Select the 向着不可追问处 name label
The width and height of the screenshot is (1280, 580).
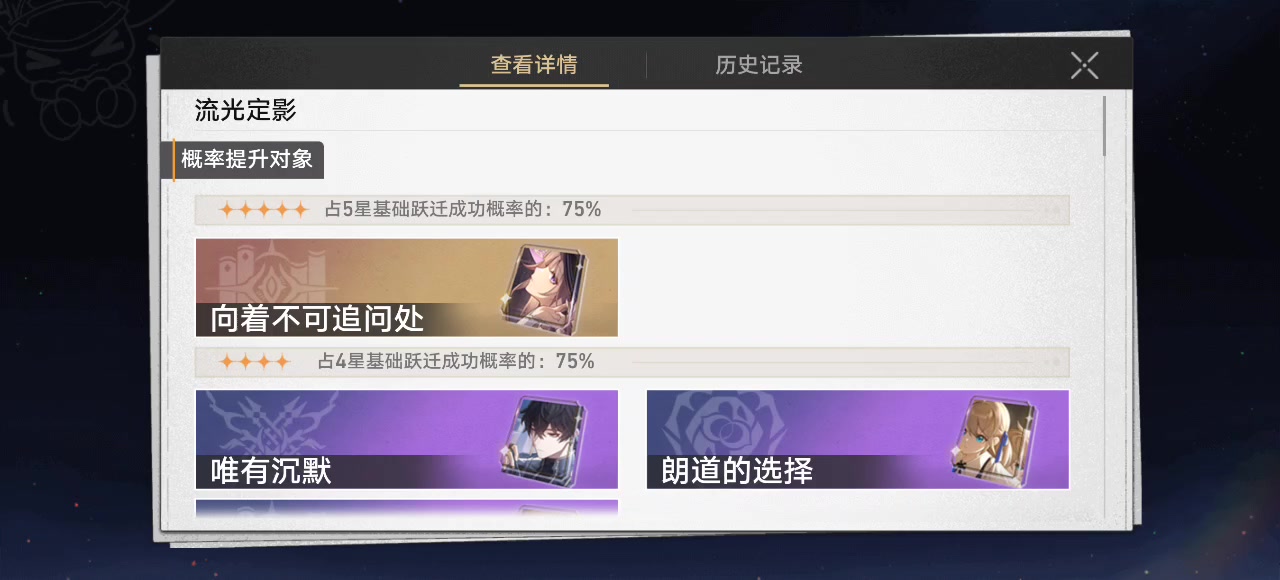(x=317, y=320)
